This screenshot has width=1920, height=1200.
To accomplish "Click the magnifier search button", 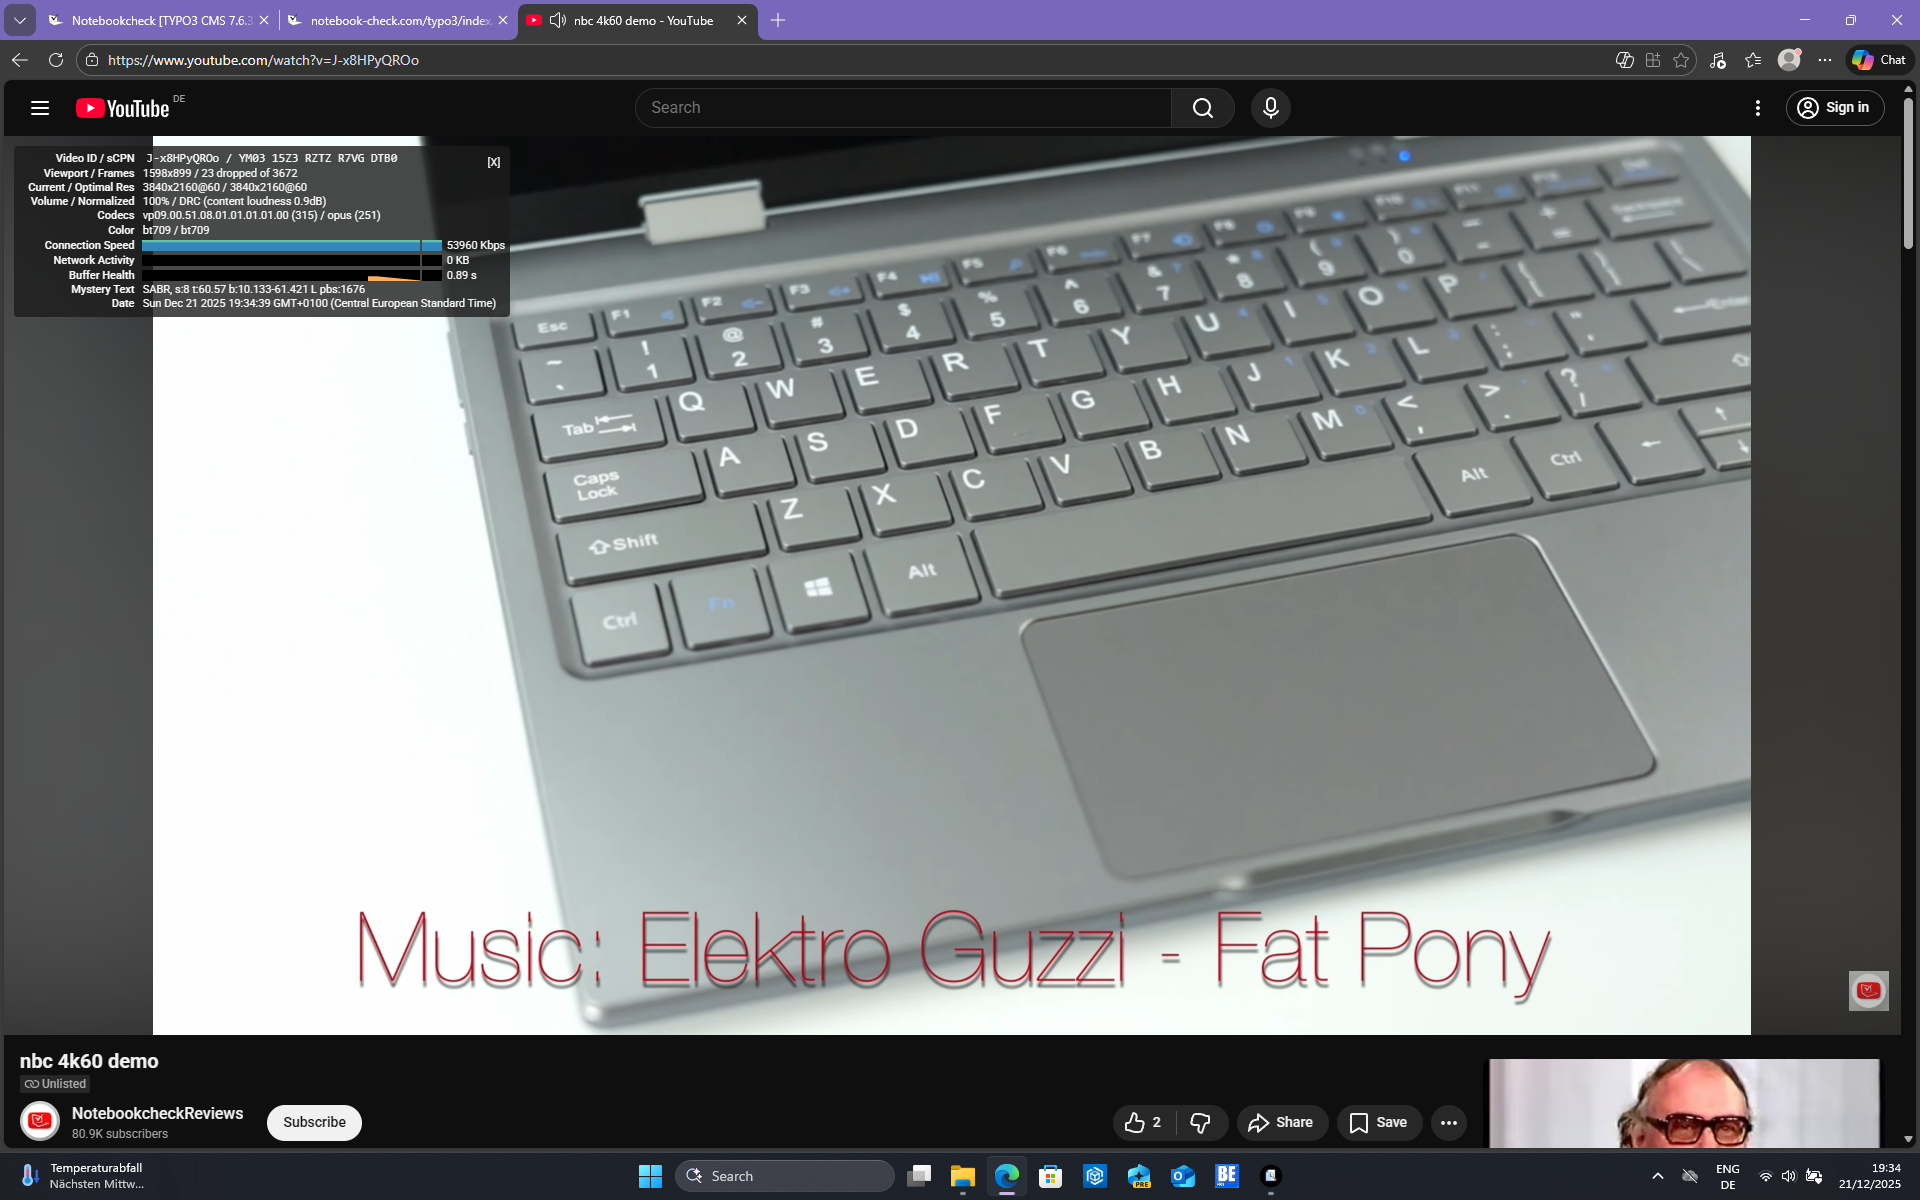I will pos(1202,108).
